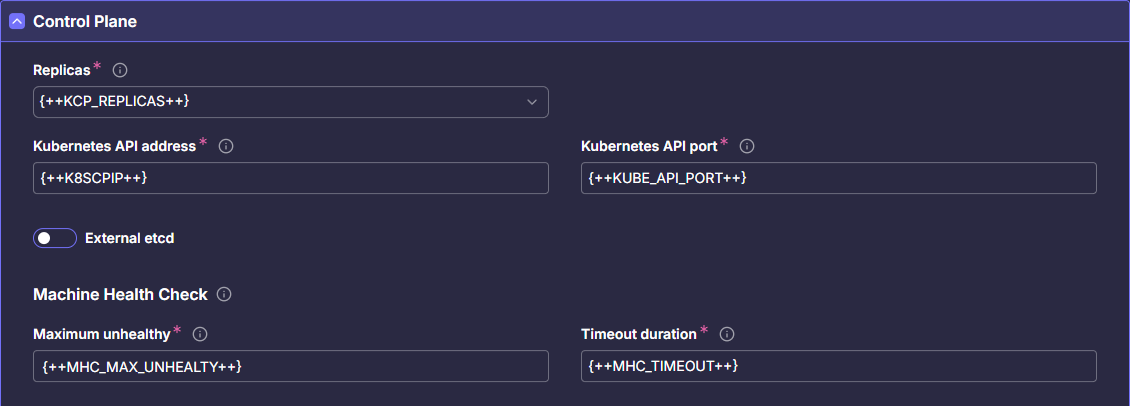Viewport: 1130px width, 406px height.
Task: Click the Replicas dropdown arrow
Action: (532, 102)
